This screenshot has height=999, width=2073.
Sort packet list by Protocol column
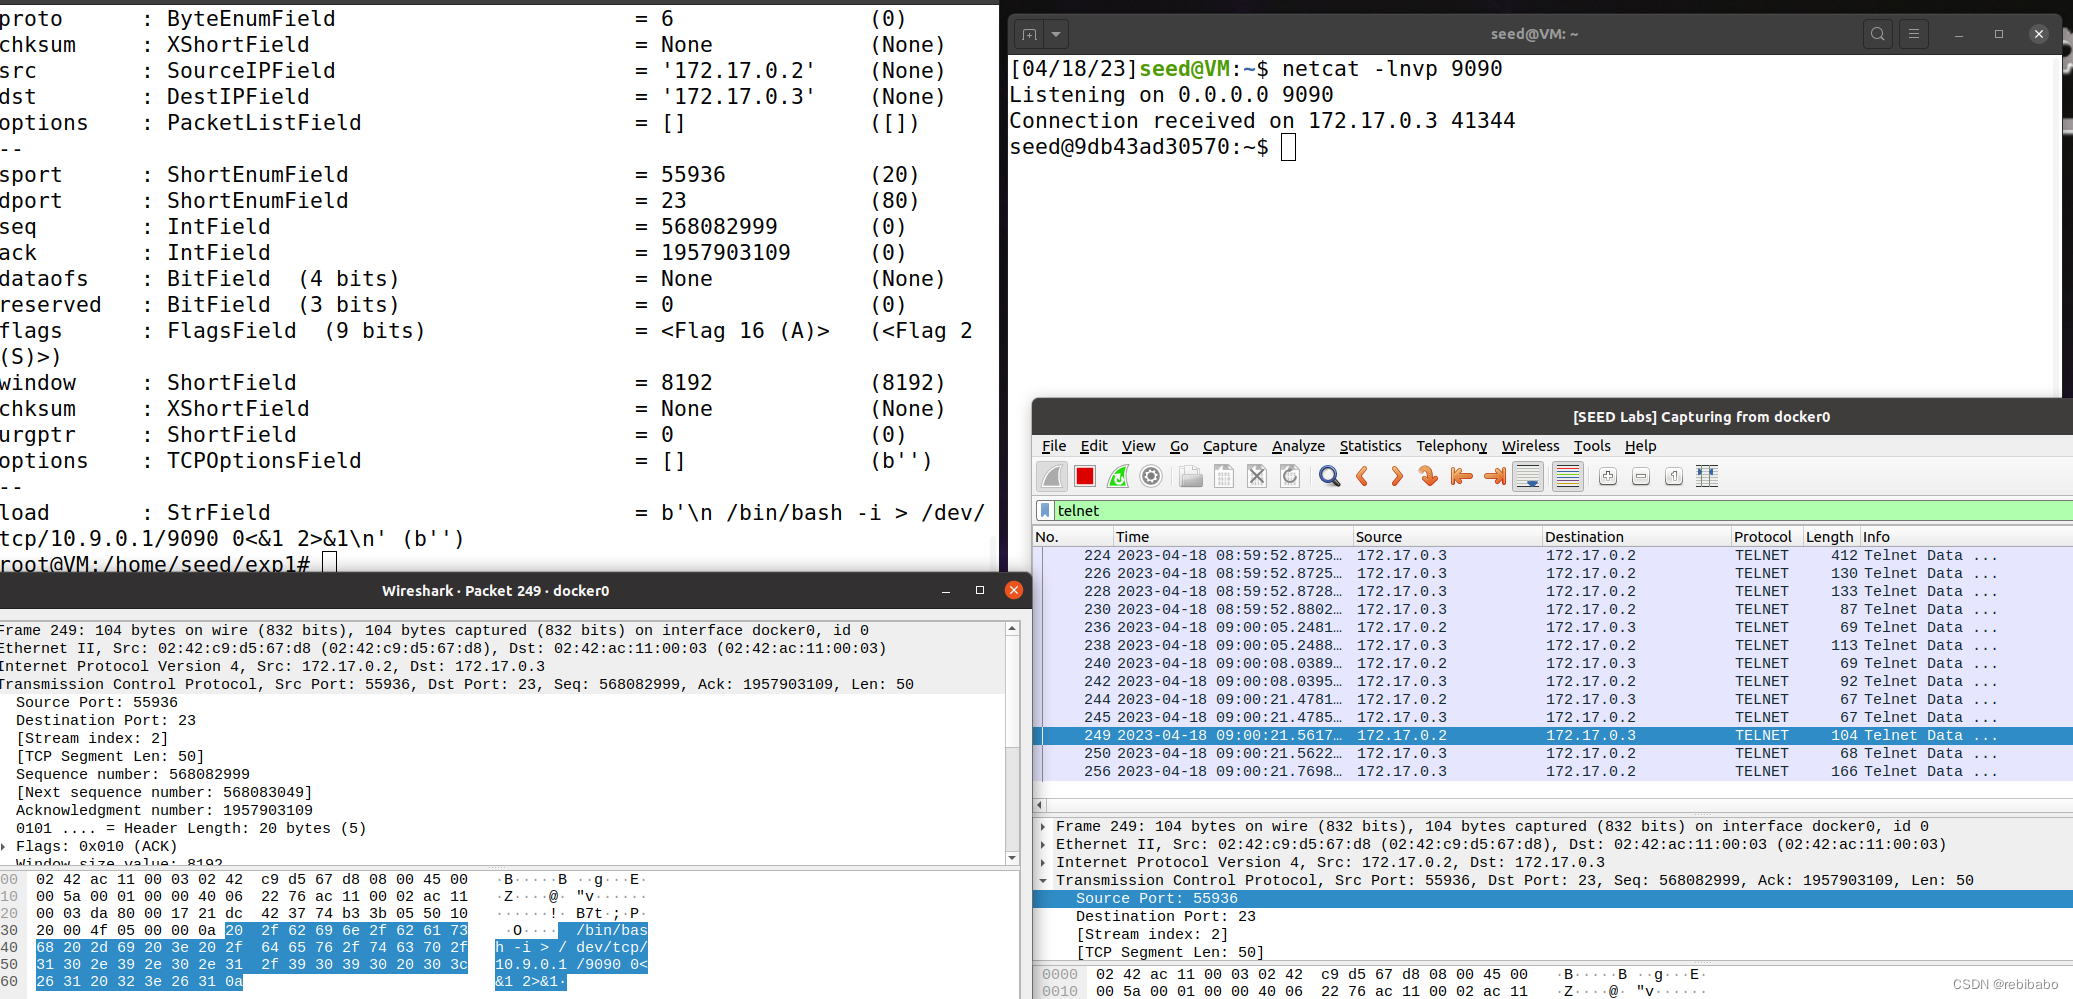tap(1766, 537)
